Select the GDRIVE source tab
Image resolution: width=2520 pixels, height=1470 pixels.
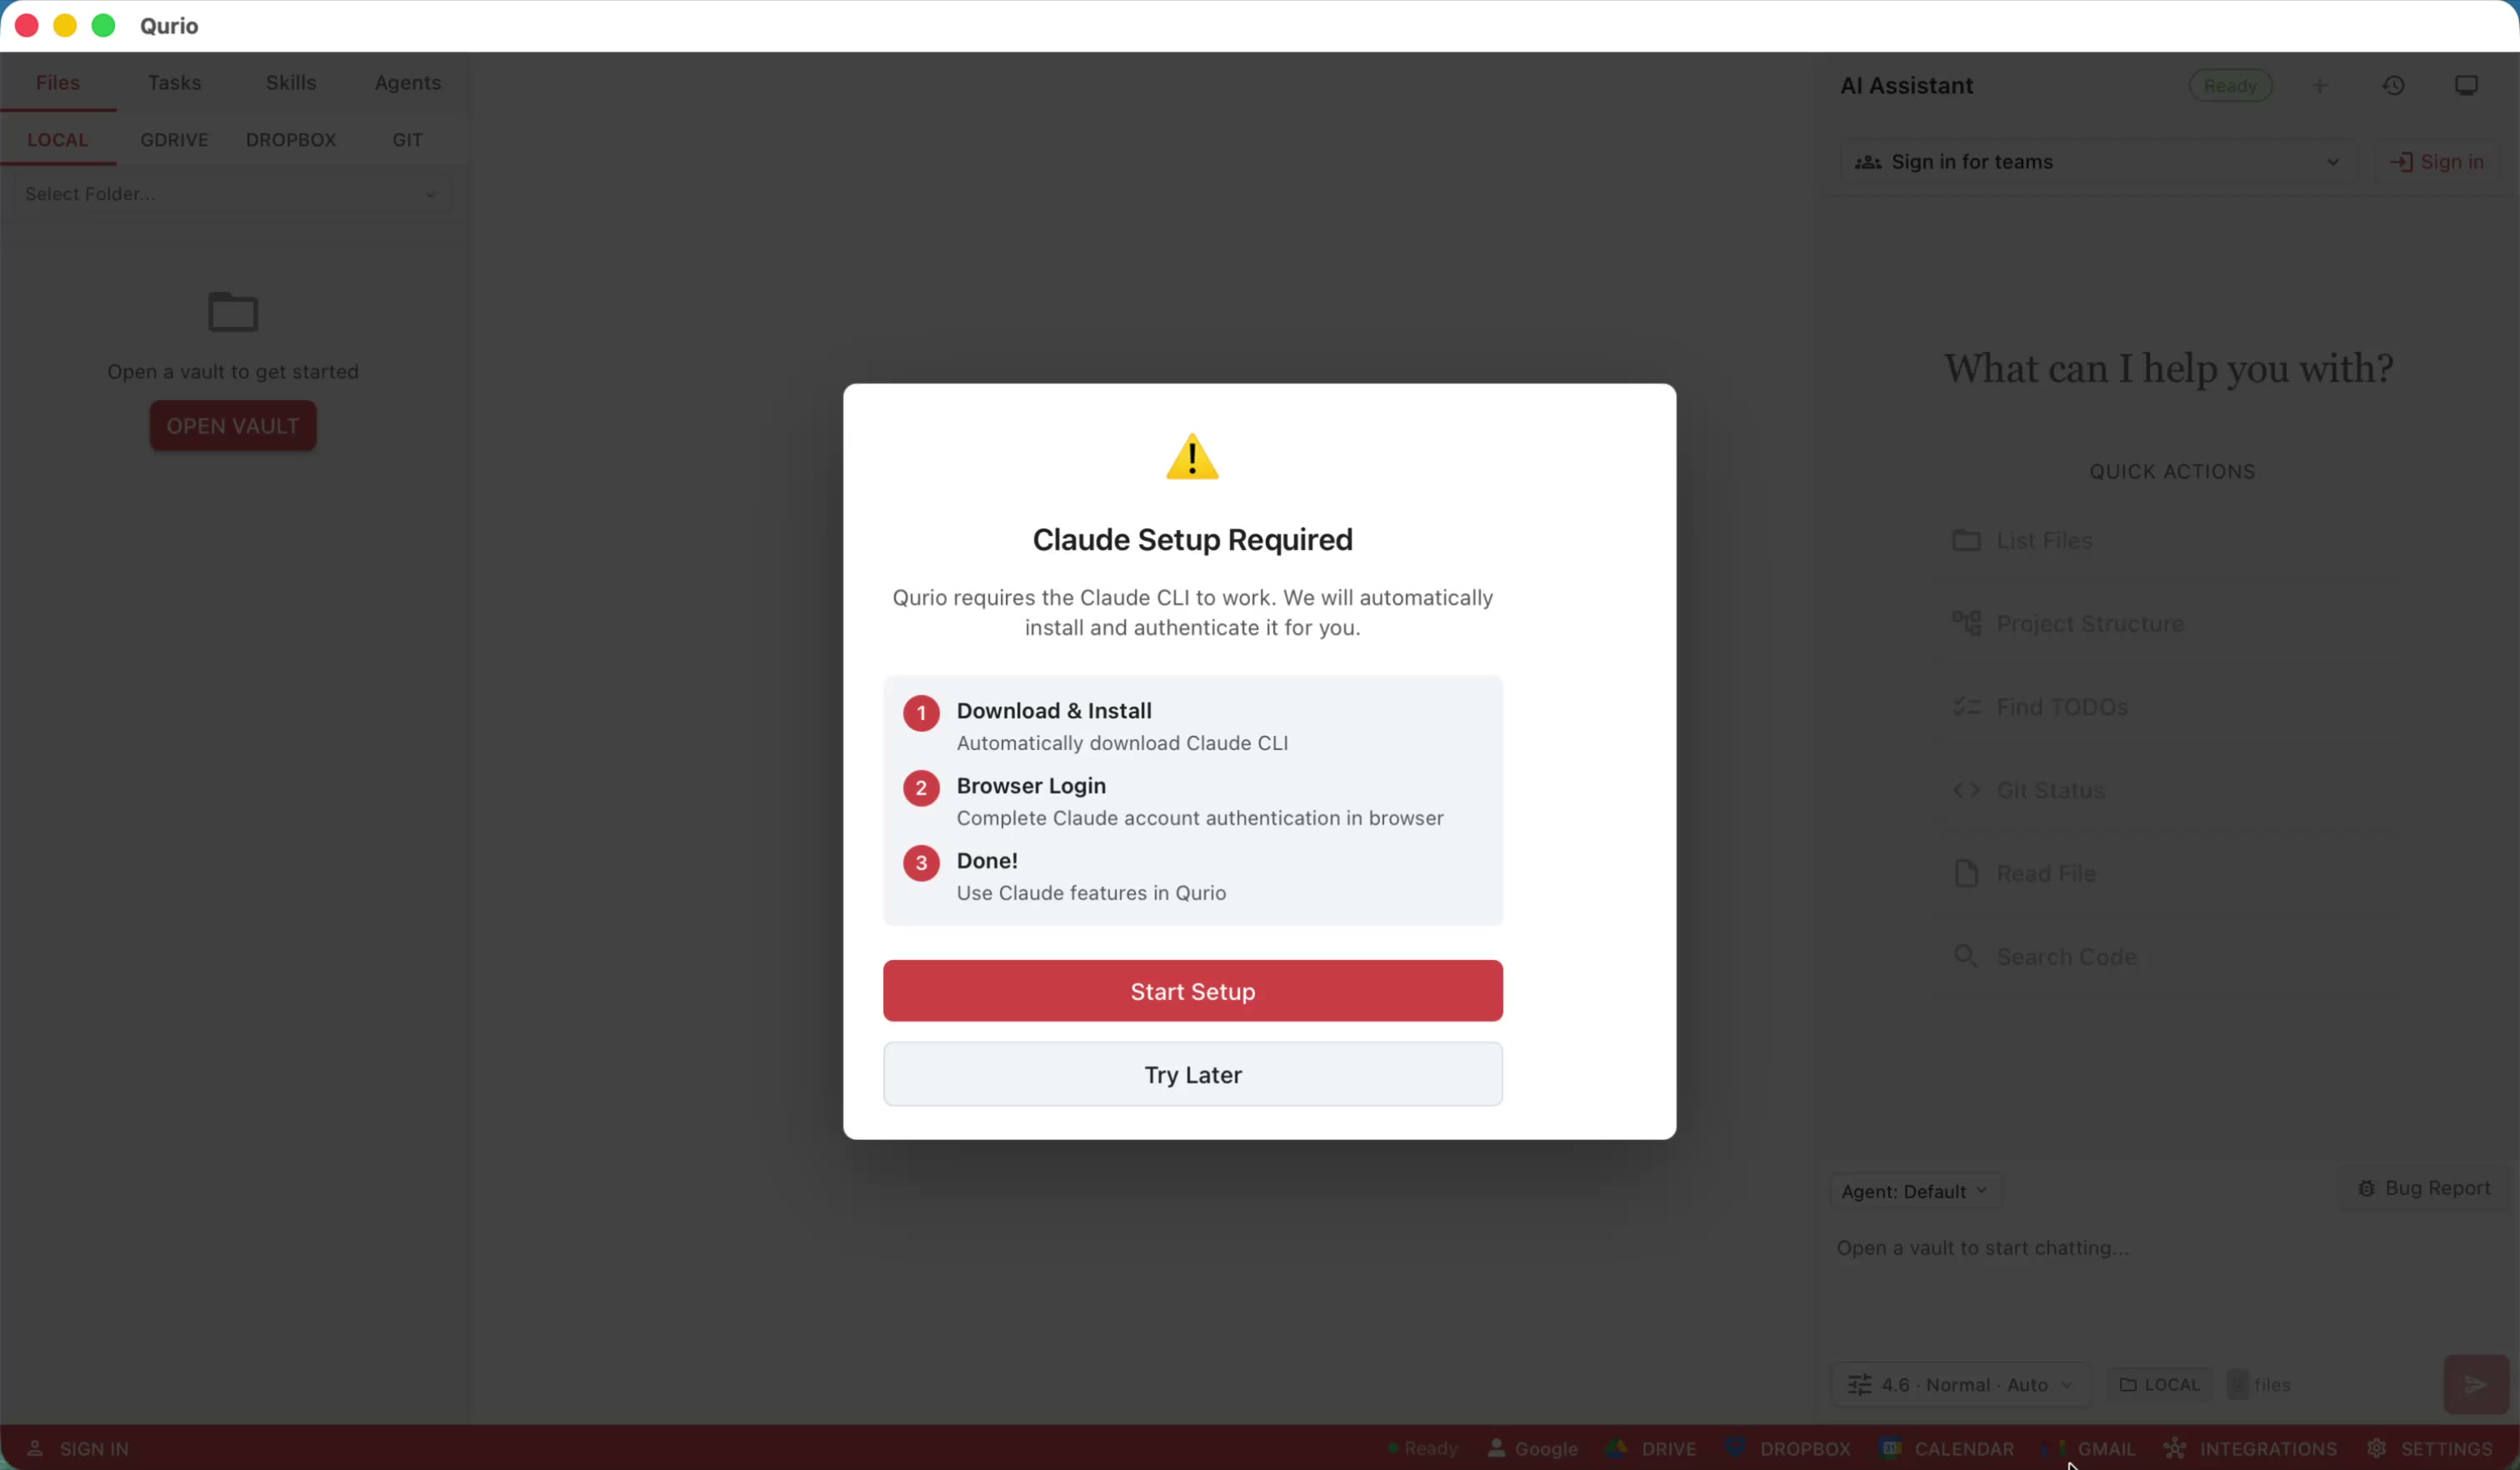tap(174, 140)
